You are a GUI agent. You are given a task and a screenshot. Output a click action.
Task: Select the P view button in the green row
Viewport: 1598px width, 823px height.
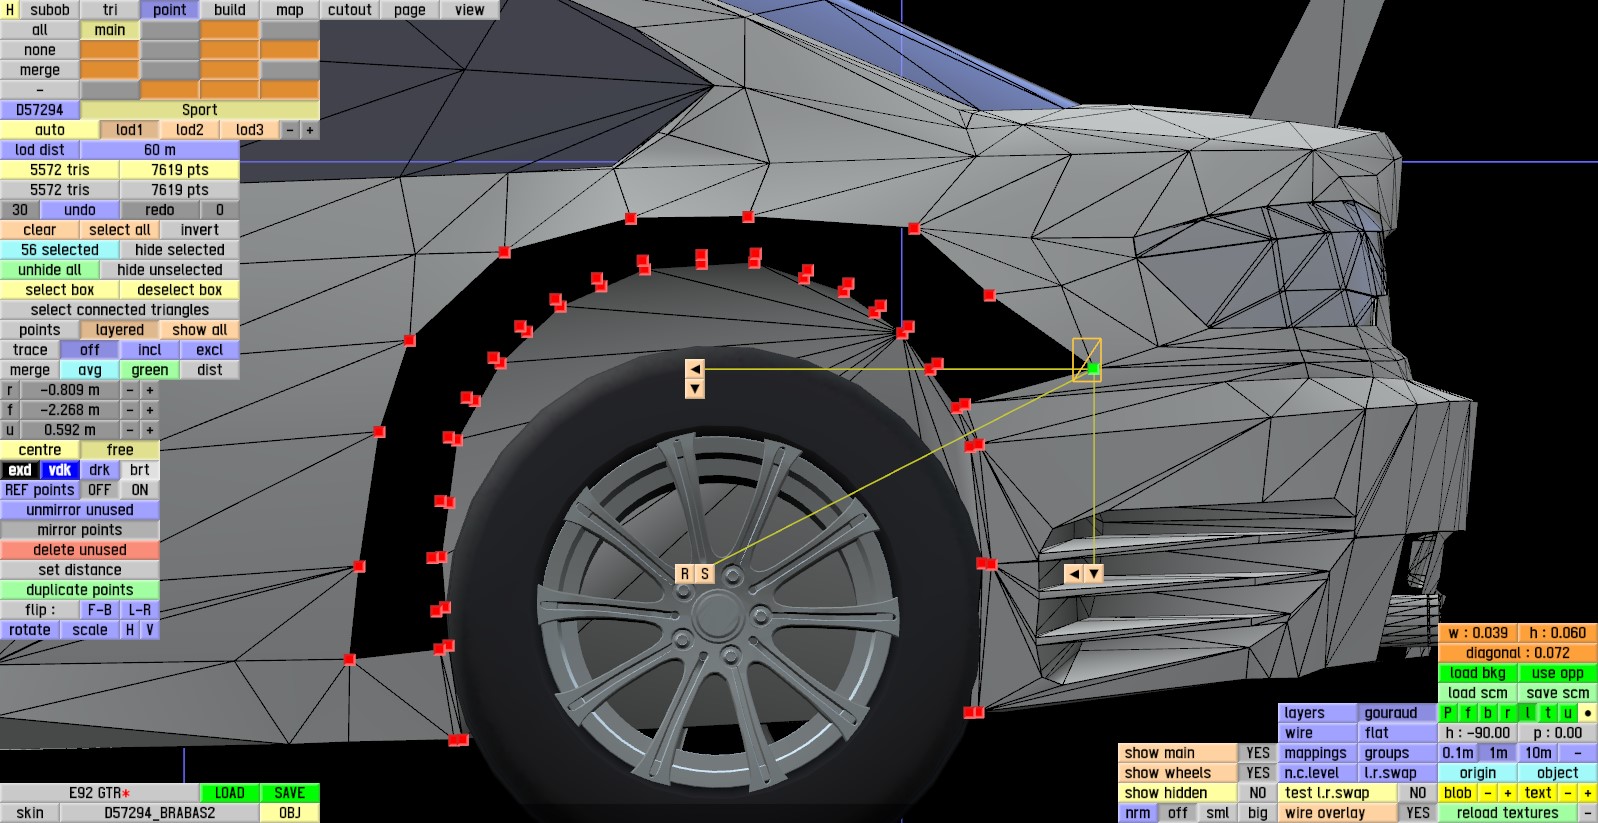[1448, 713]
